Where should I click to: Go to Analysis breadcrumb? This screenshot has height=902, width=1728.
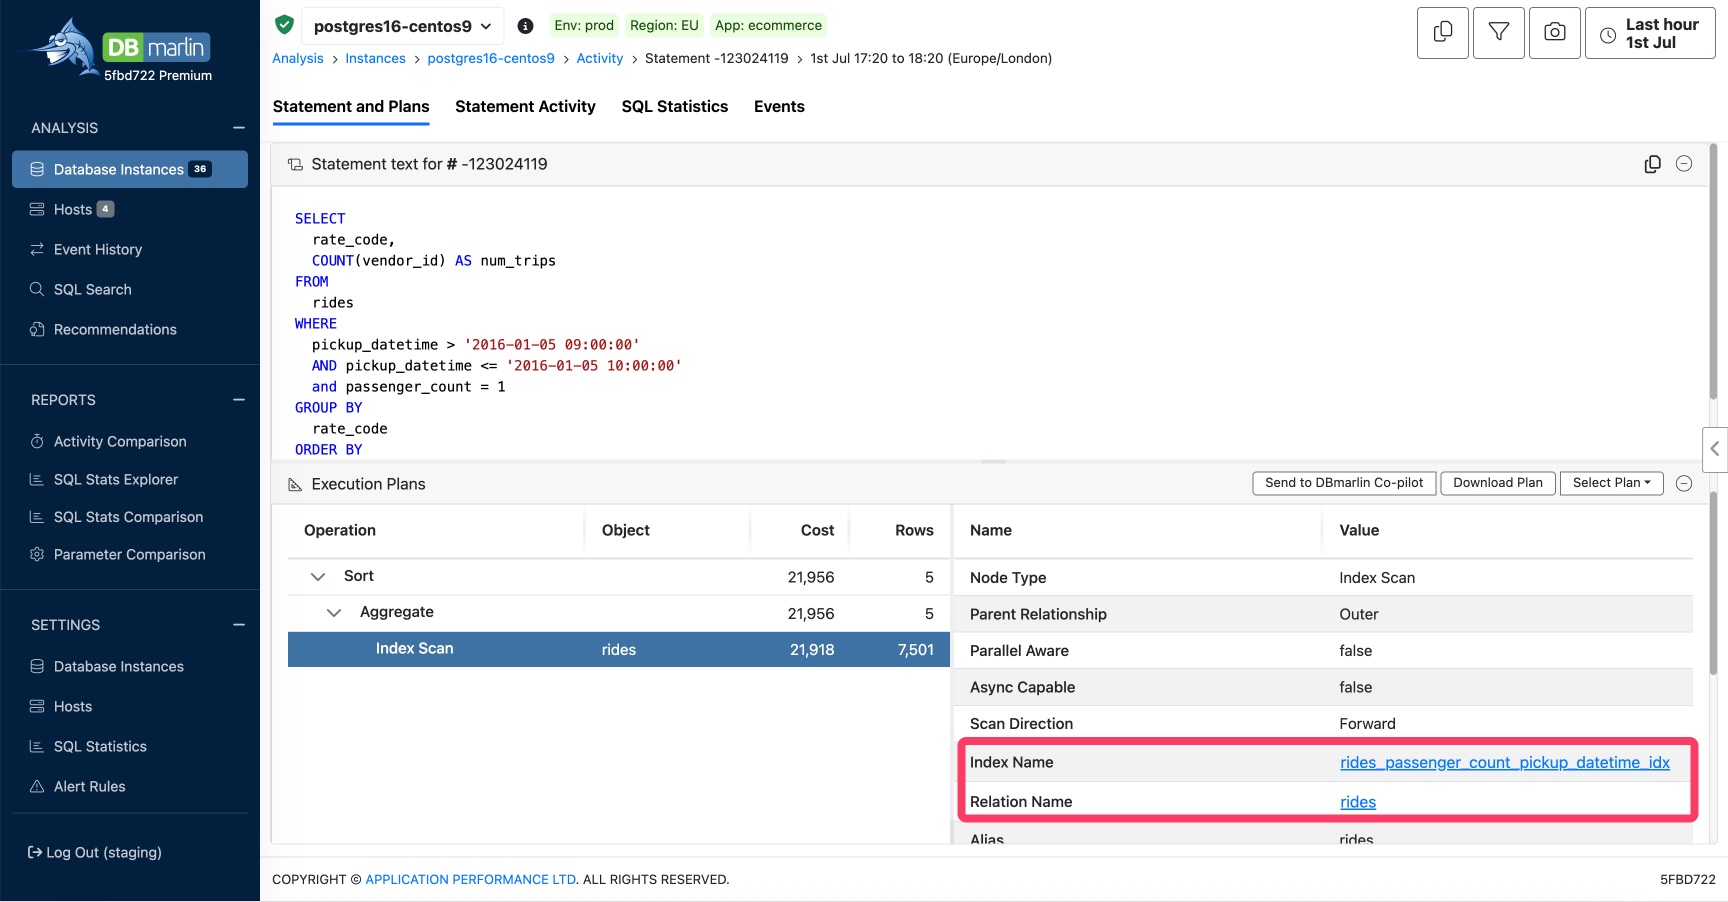point(298,59)
